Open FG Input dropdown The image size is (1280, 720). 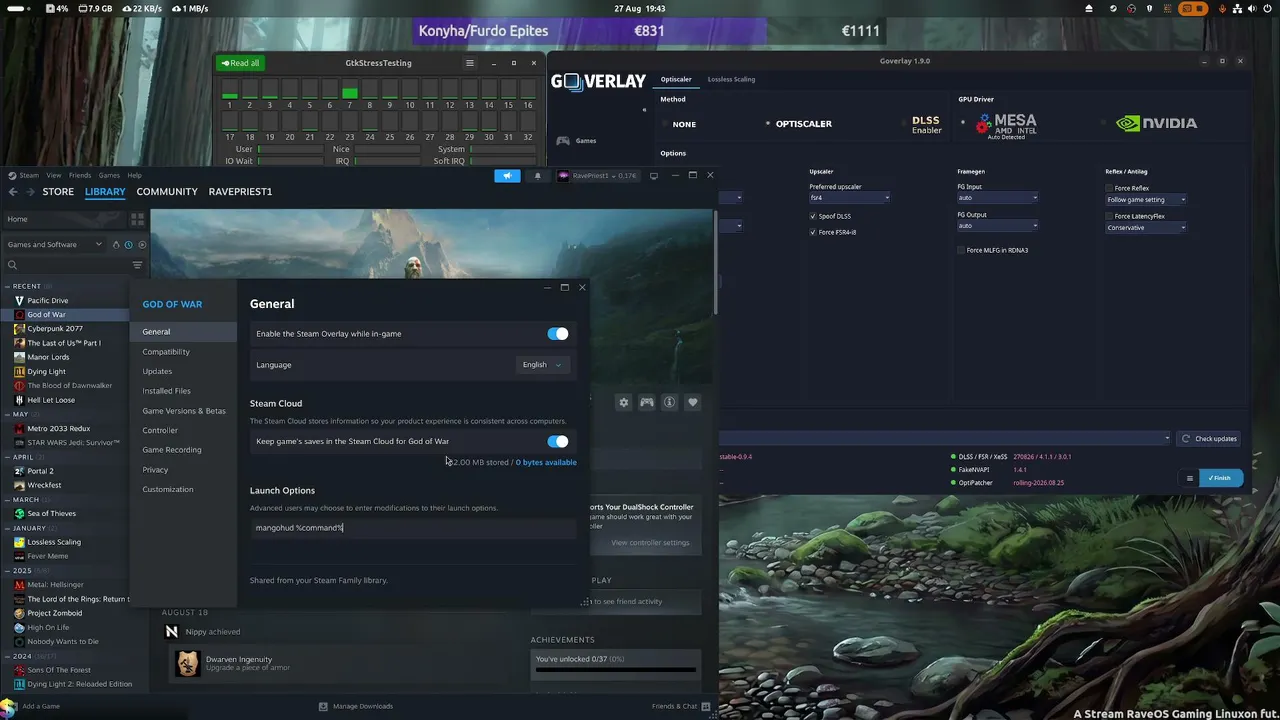(998, 198)
